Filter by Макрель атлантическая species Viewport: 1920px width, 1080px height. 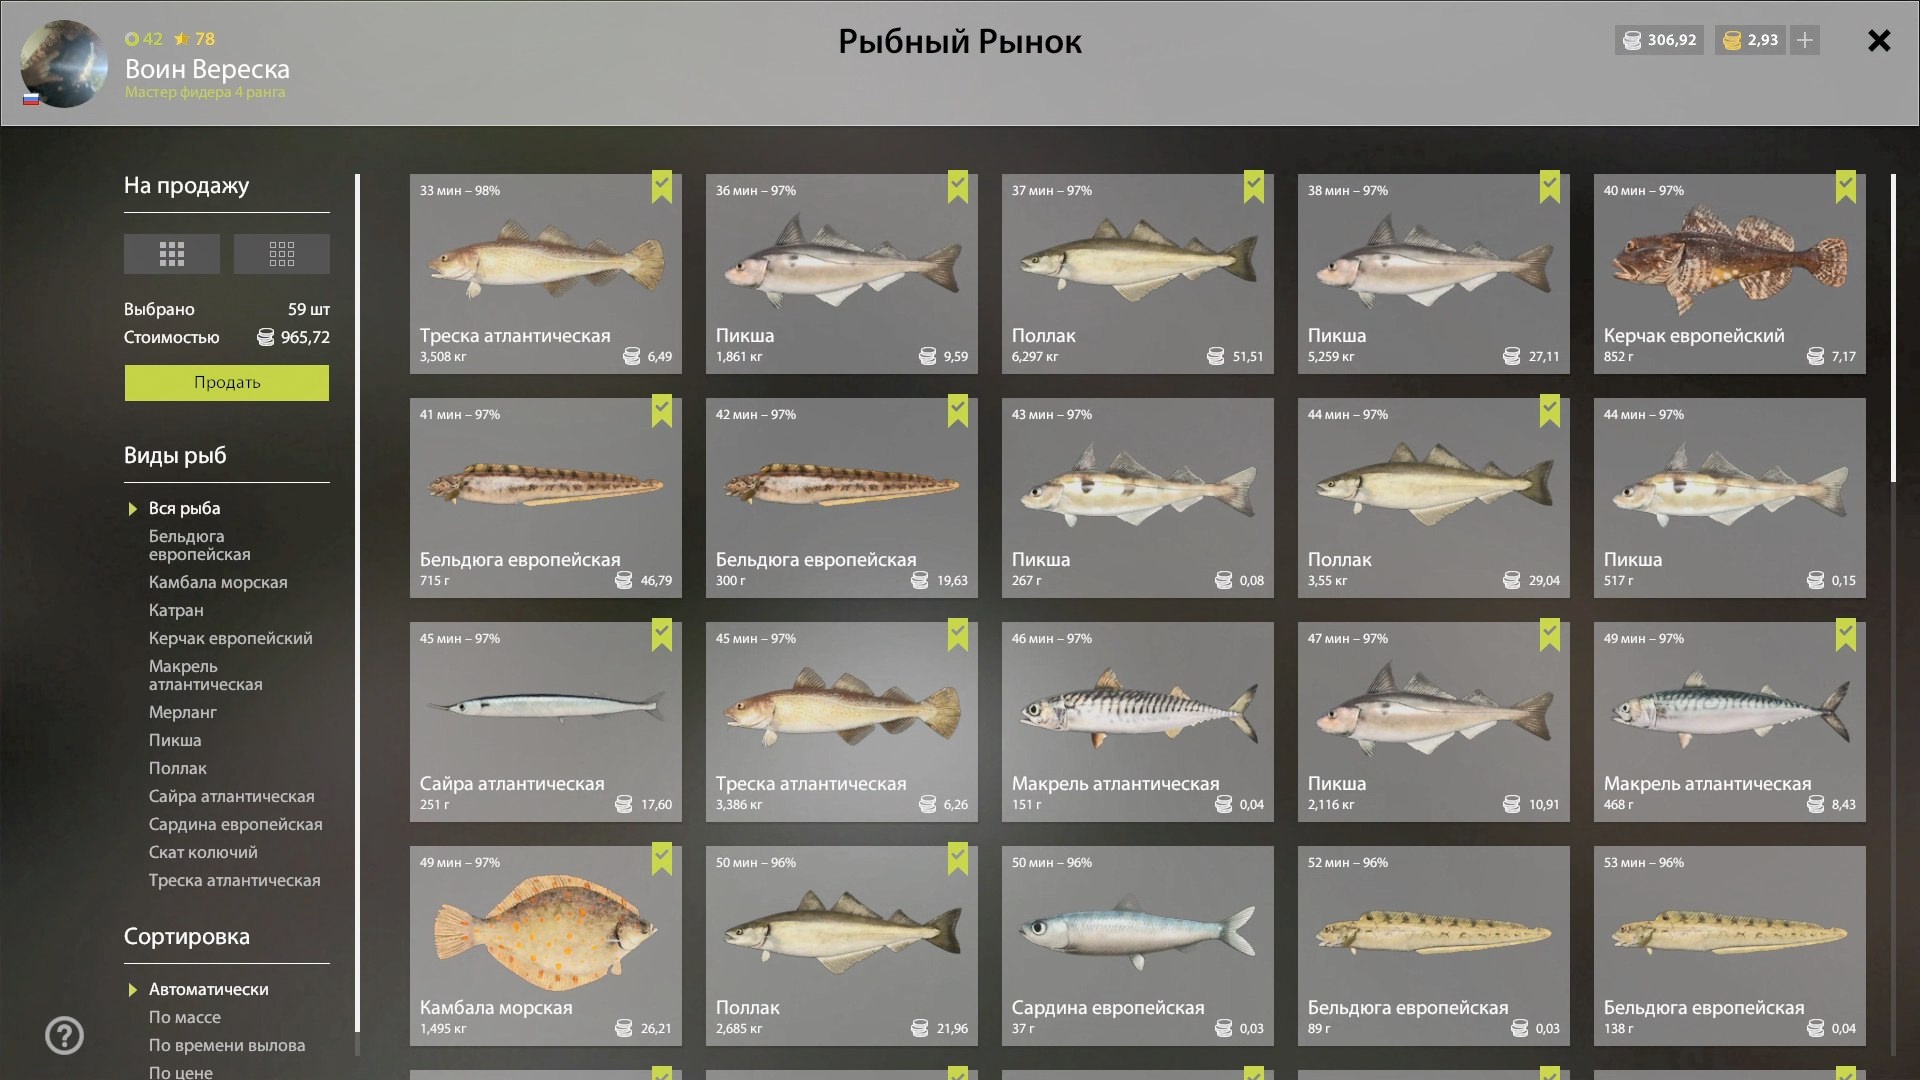[x=206, y=675]
